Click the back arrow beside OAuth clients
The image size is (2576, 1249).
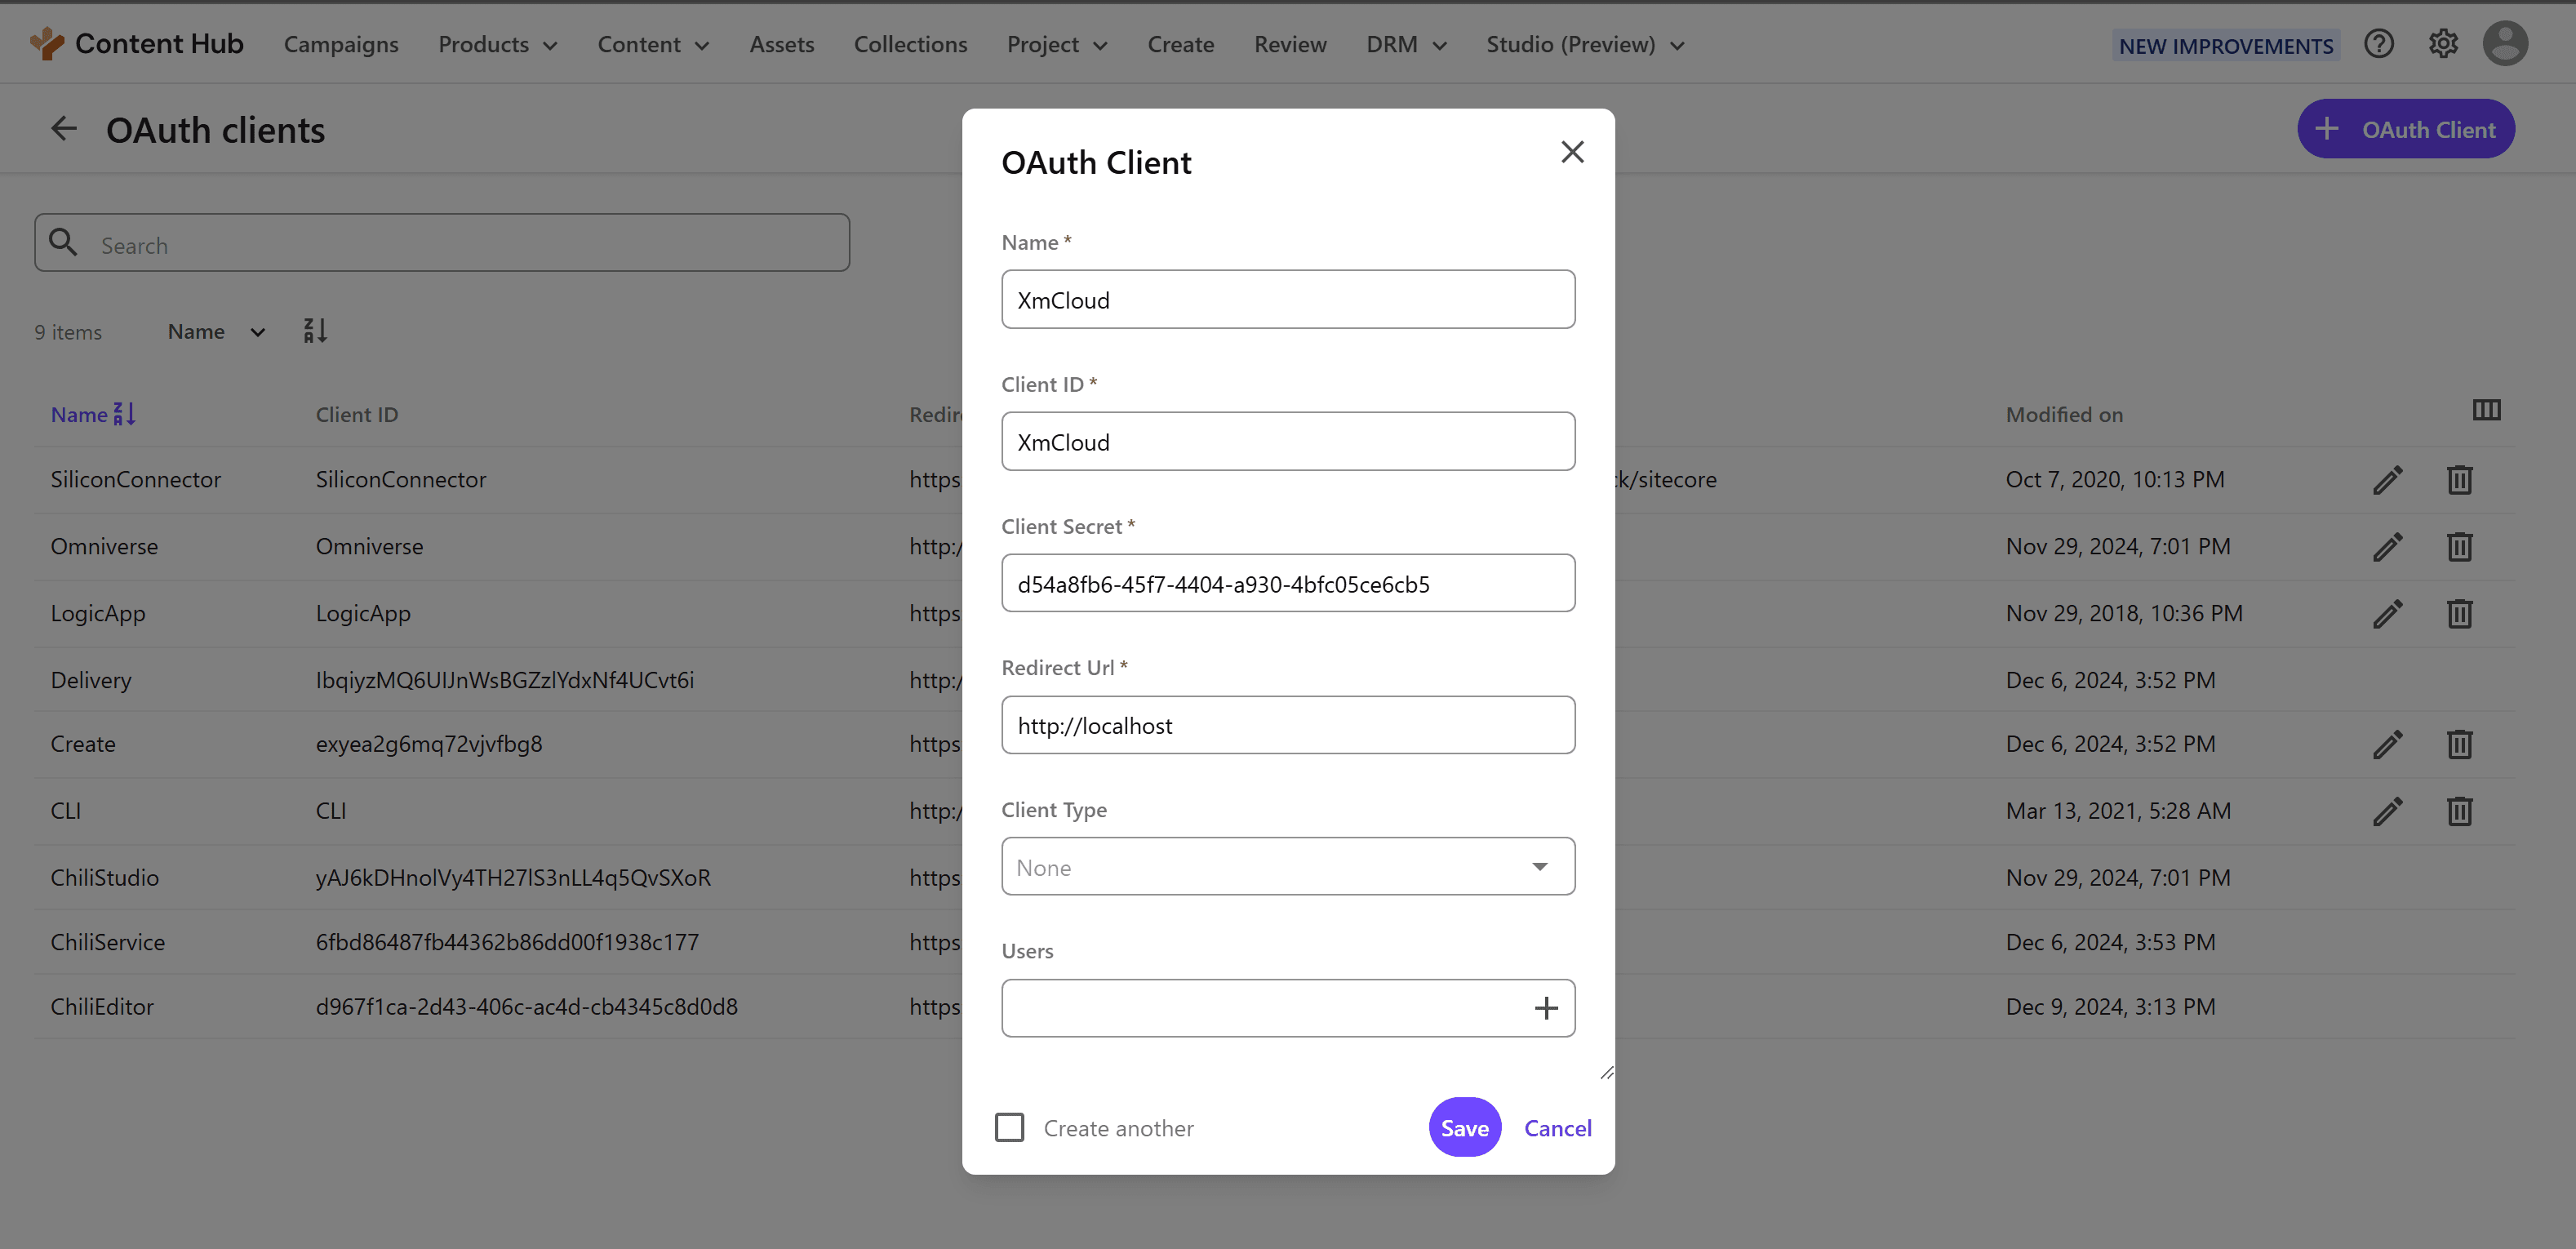tap(64, 129)
